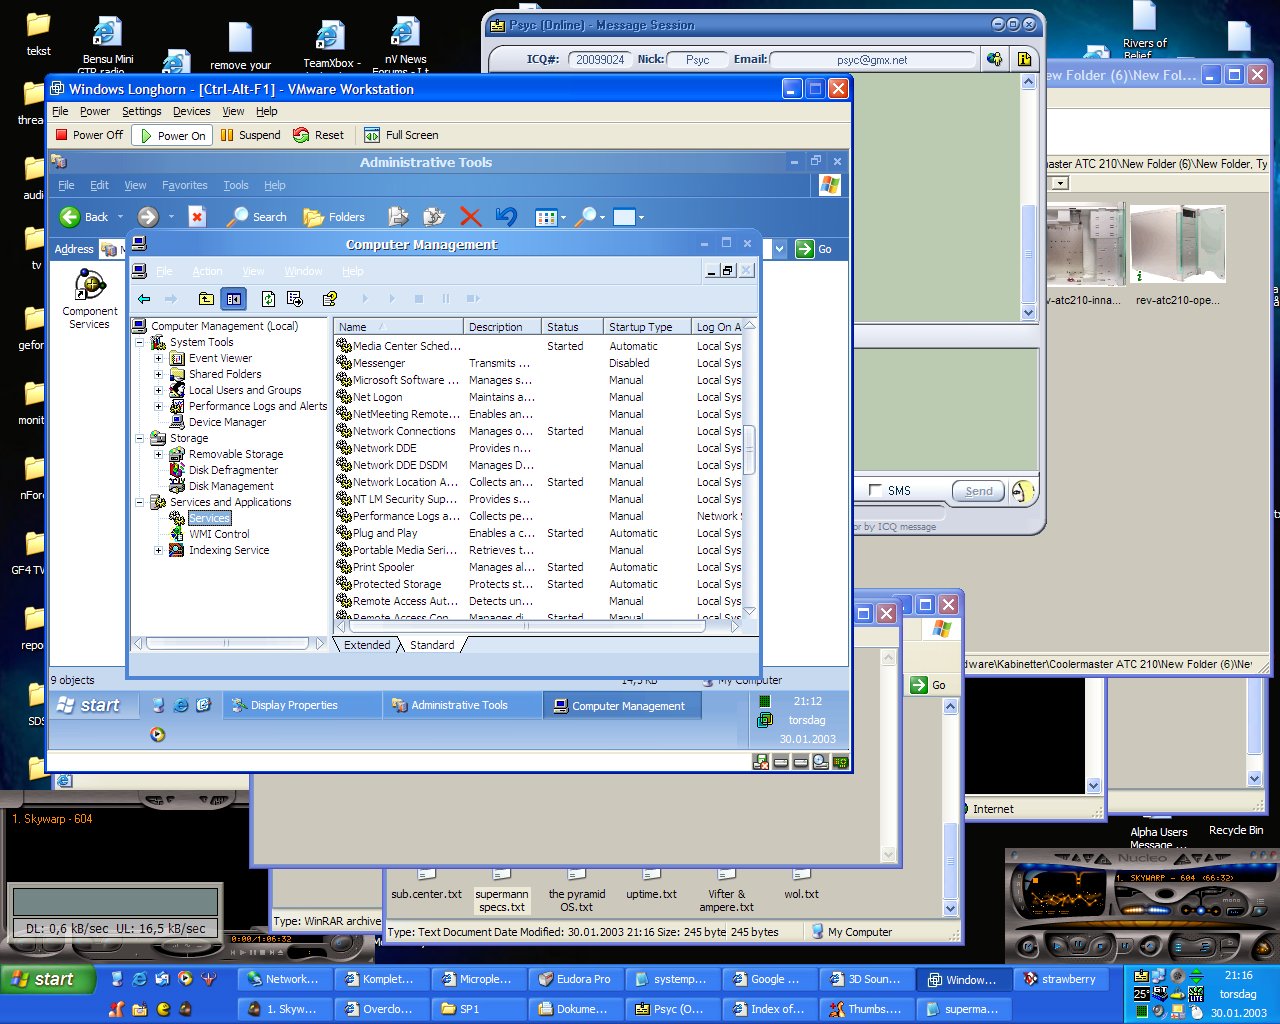
Task: Switch to Display Properties in Longhorn taskbar
Action: click(x=303, y=705)
